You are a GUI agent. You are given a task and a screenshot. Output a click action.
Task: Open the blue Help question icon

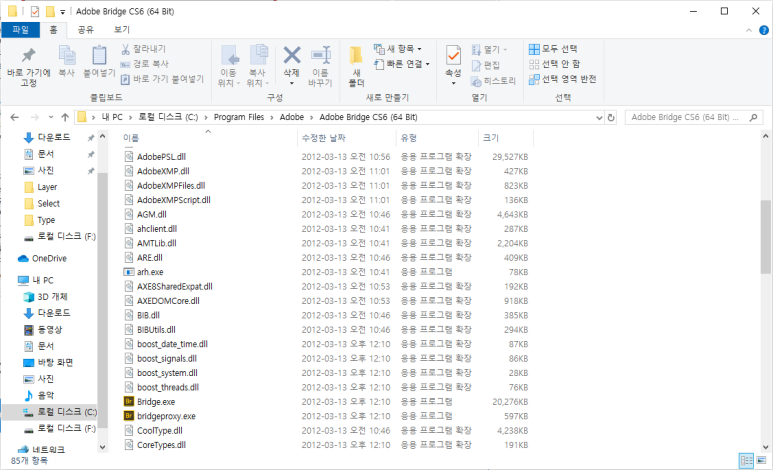tap(764, 31)
